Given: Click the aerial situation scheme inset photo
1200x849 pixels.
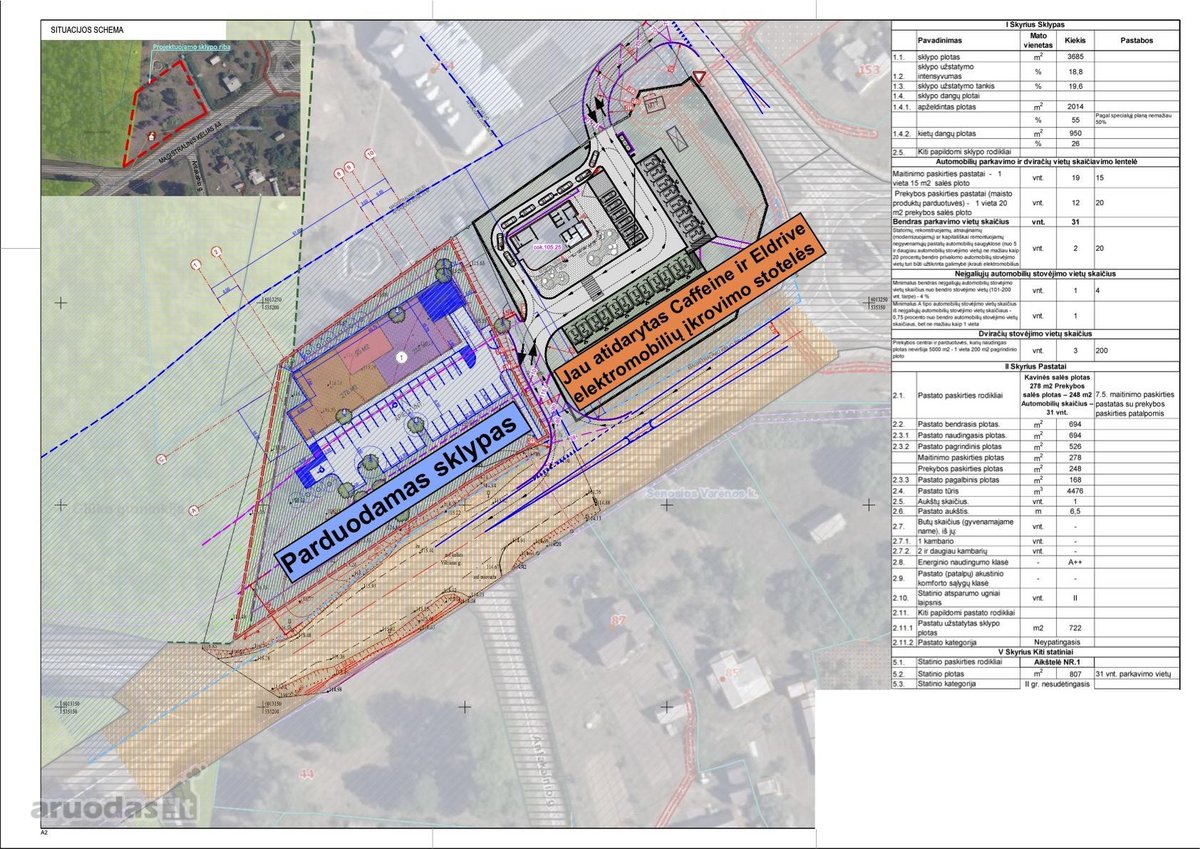Looking at the screenshot, I should pos(170,117).
